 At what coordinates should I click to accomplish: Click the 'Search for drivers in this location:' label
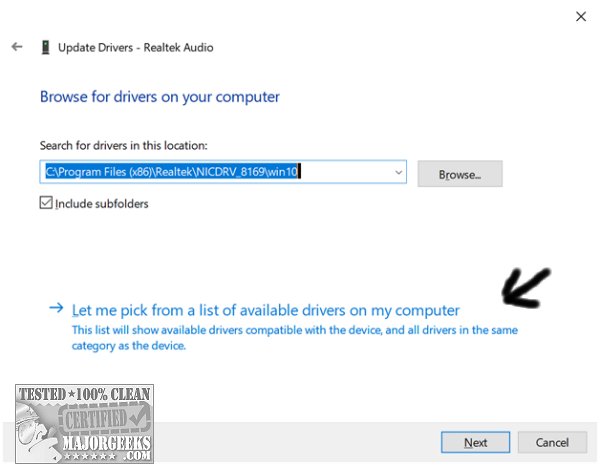point(123,146)
